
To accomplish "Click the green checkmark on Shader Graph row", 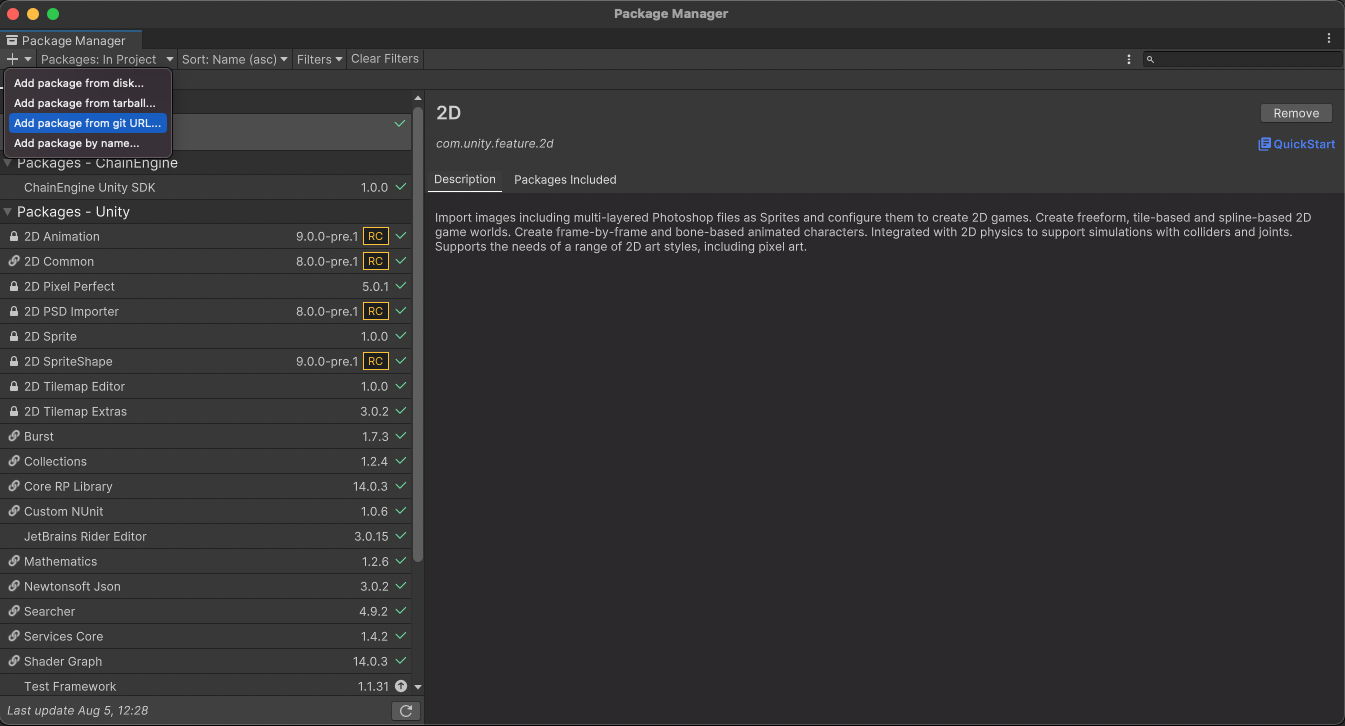I will pos(401,662).
